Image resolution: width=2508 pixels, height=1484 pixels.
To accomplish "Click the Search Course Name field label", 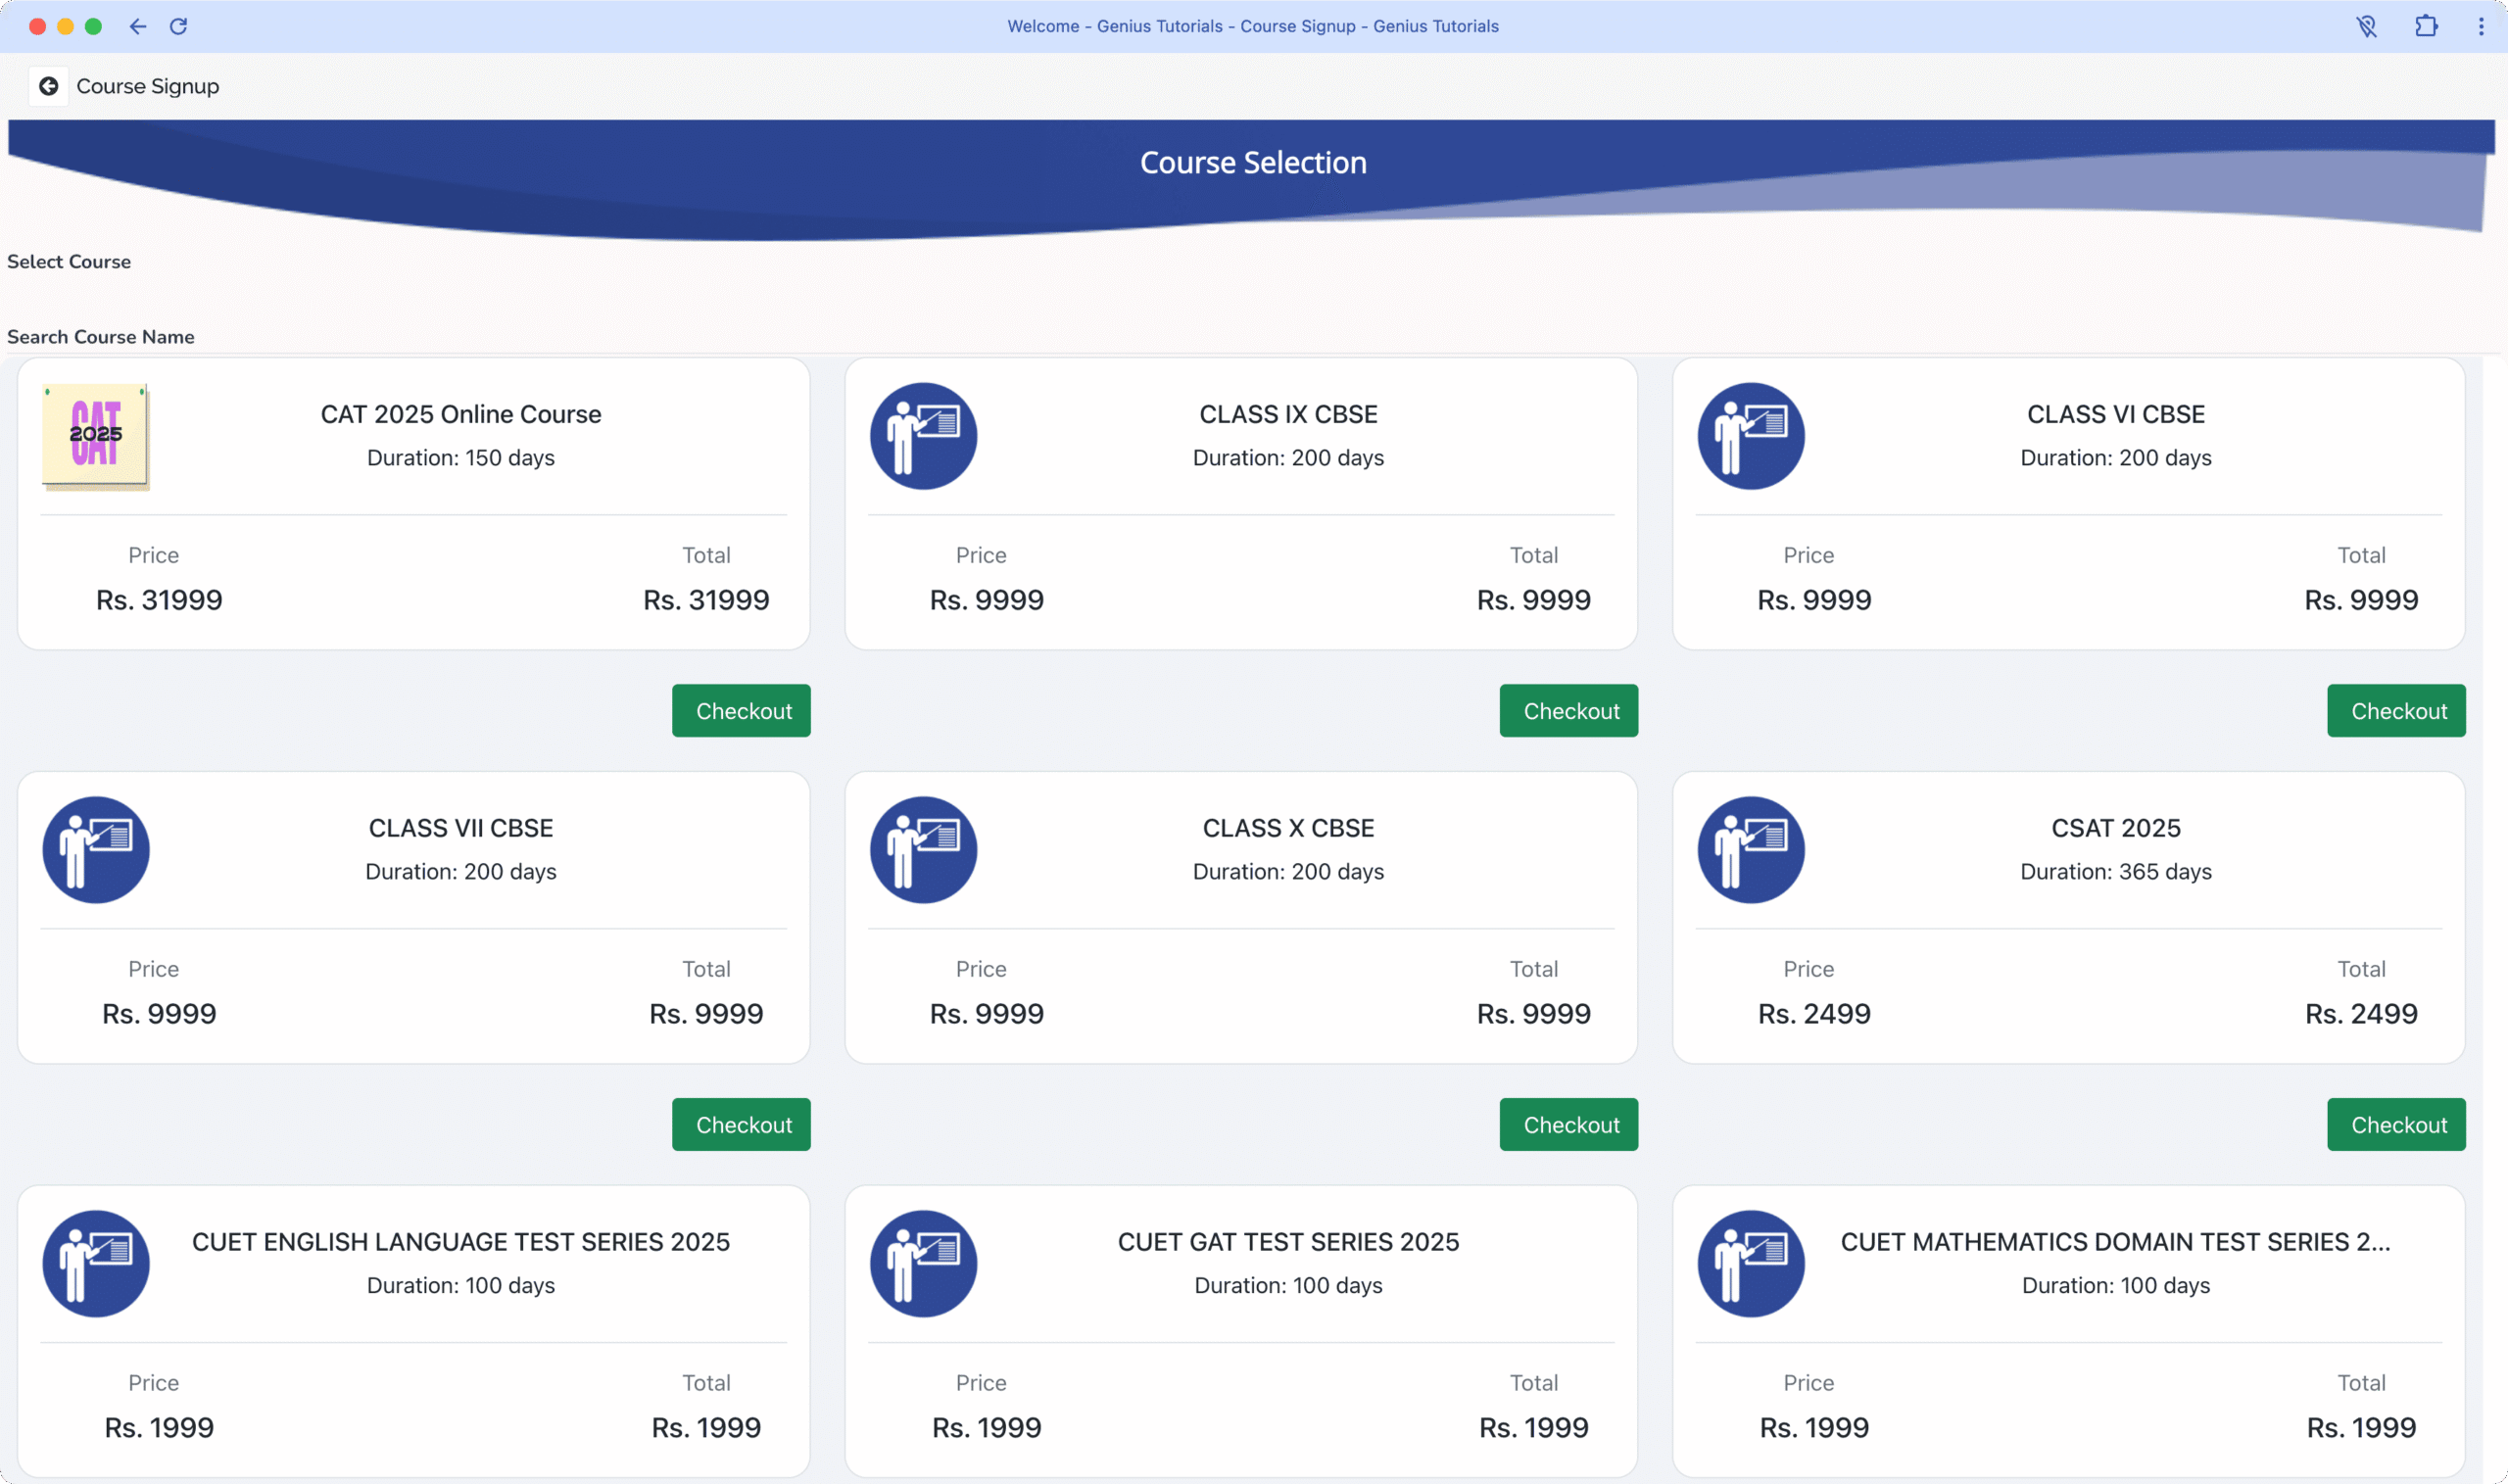I will (x=101, y=337).
